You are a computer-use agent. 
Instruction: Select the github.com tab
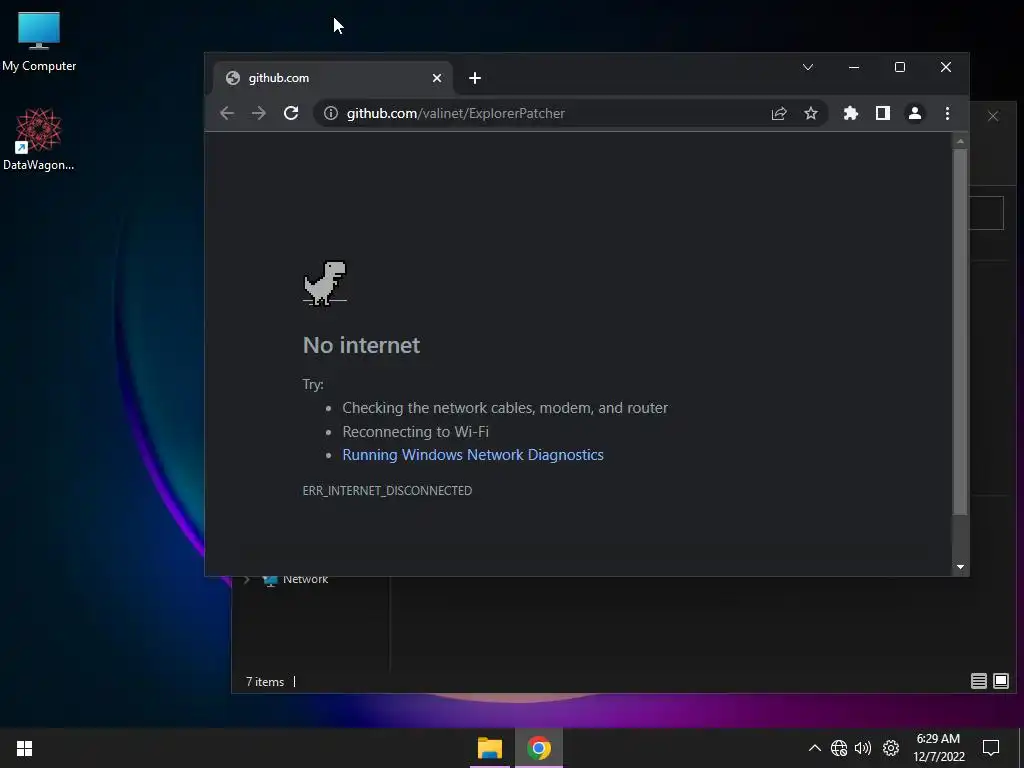tap(333, 78)
